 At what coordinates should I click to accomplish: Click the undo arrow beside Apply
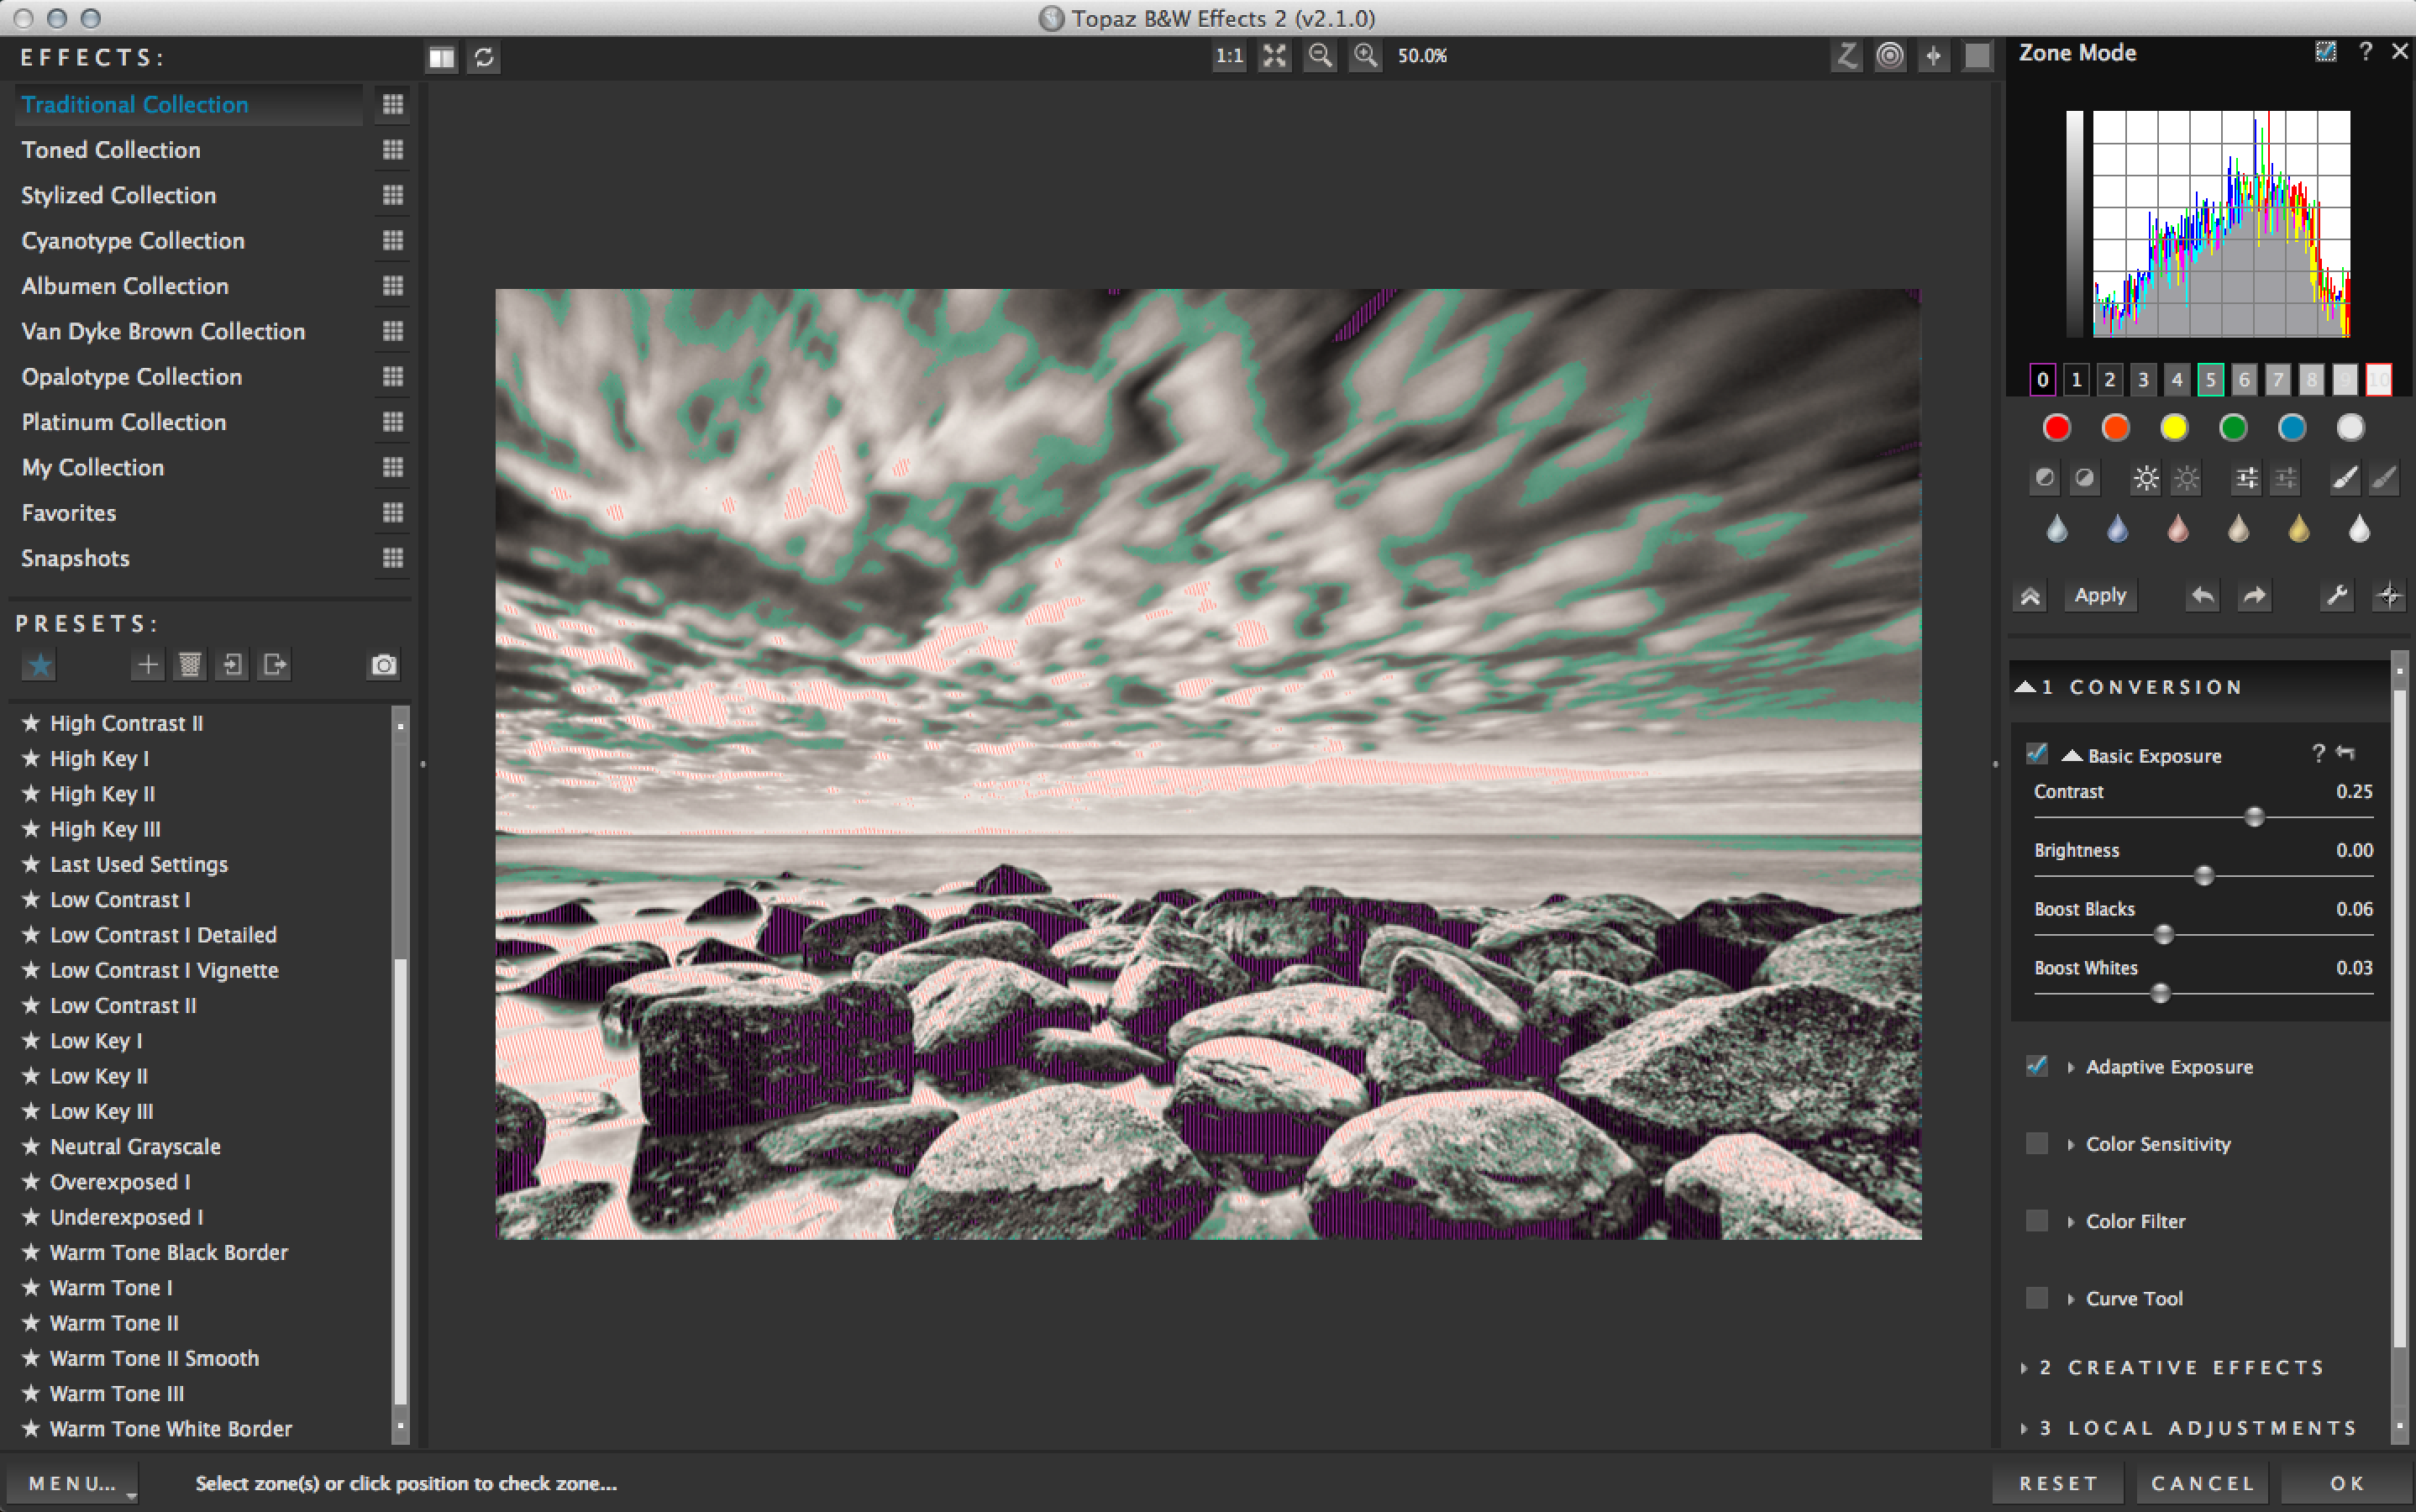[2202, 596]
